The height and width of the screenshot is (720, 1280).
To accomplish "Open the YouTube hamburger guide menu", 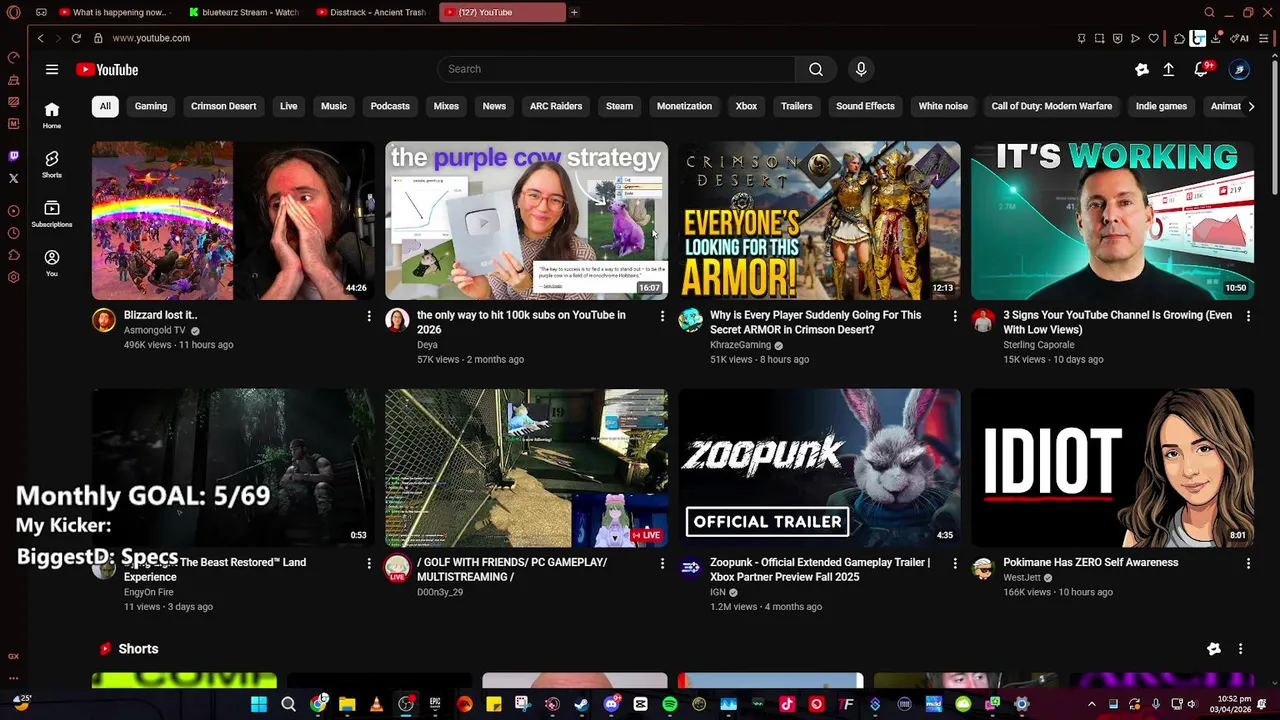I will point(52,69).
